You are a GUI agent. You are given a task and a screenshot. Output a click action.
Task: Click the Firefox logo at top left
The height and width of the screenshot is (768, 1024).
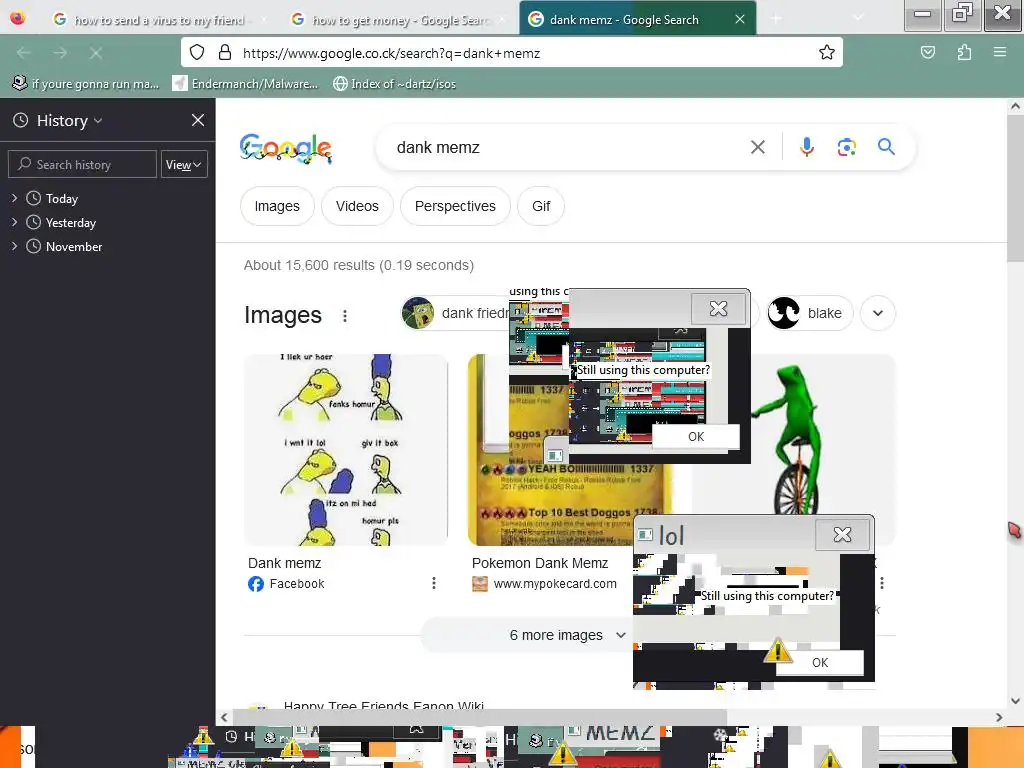tap(18, 18)
